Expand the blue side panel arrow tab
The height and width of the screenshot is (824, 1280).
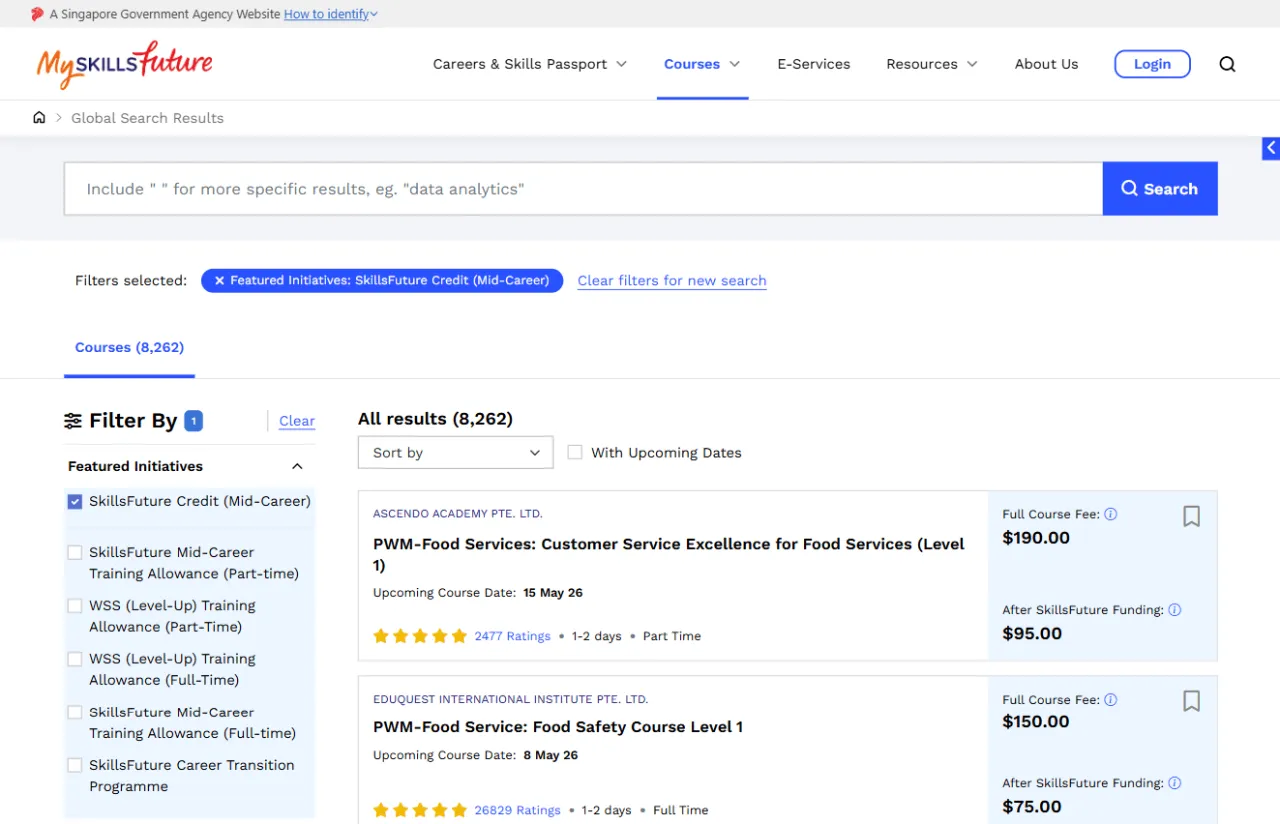click(x=1271, y=148)
